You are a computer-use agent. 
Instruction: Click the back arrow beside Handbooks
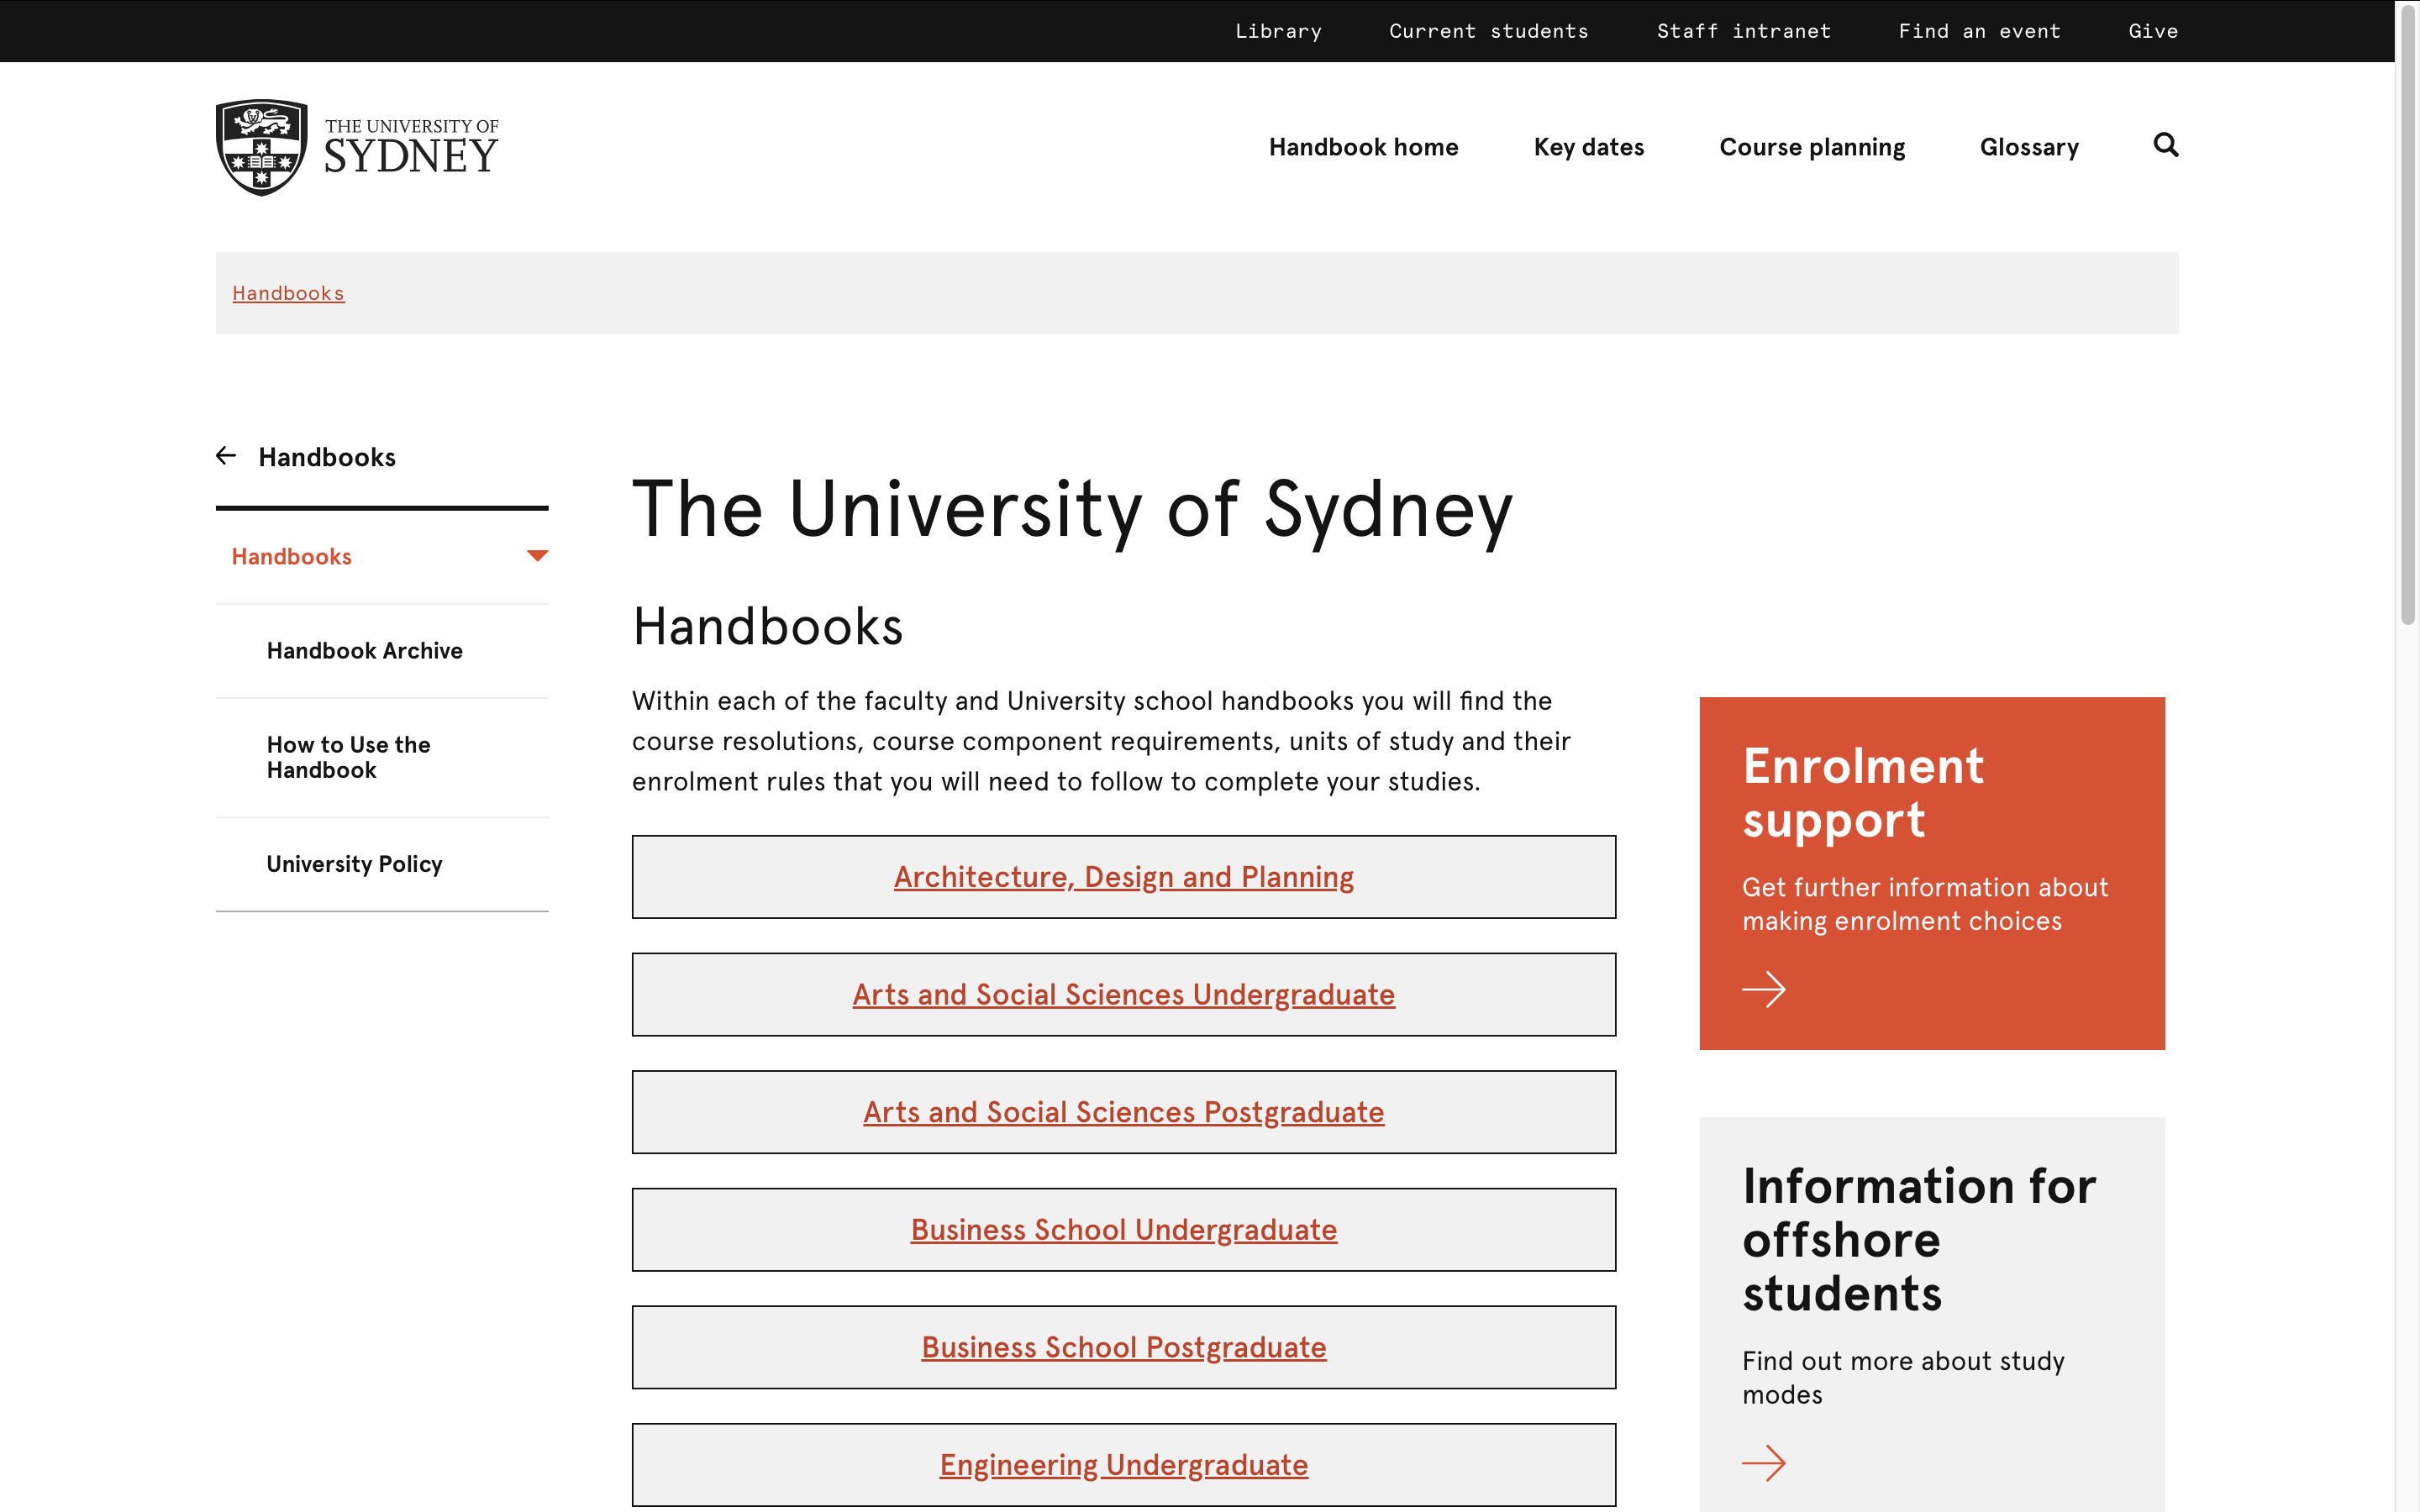226,456
